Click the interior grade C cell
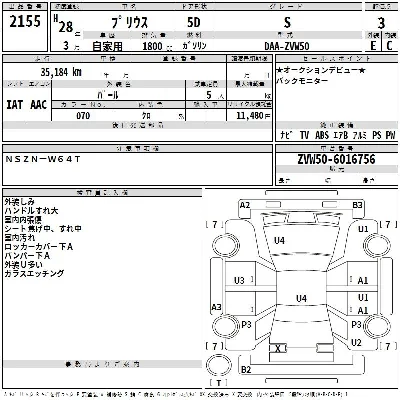Viewport: 400px width, 400px height. point(389,45)
